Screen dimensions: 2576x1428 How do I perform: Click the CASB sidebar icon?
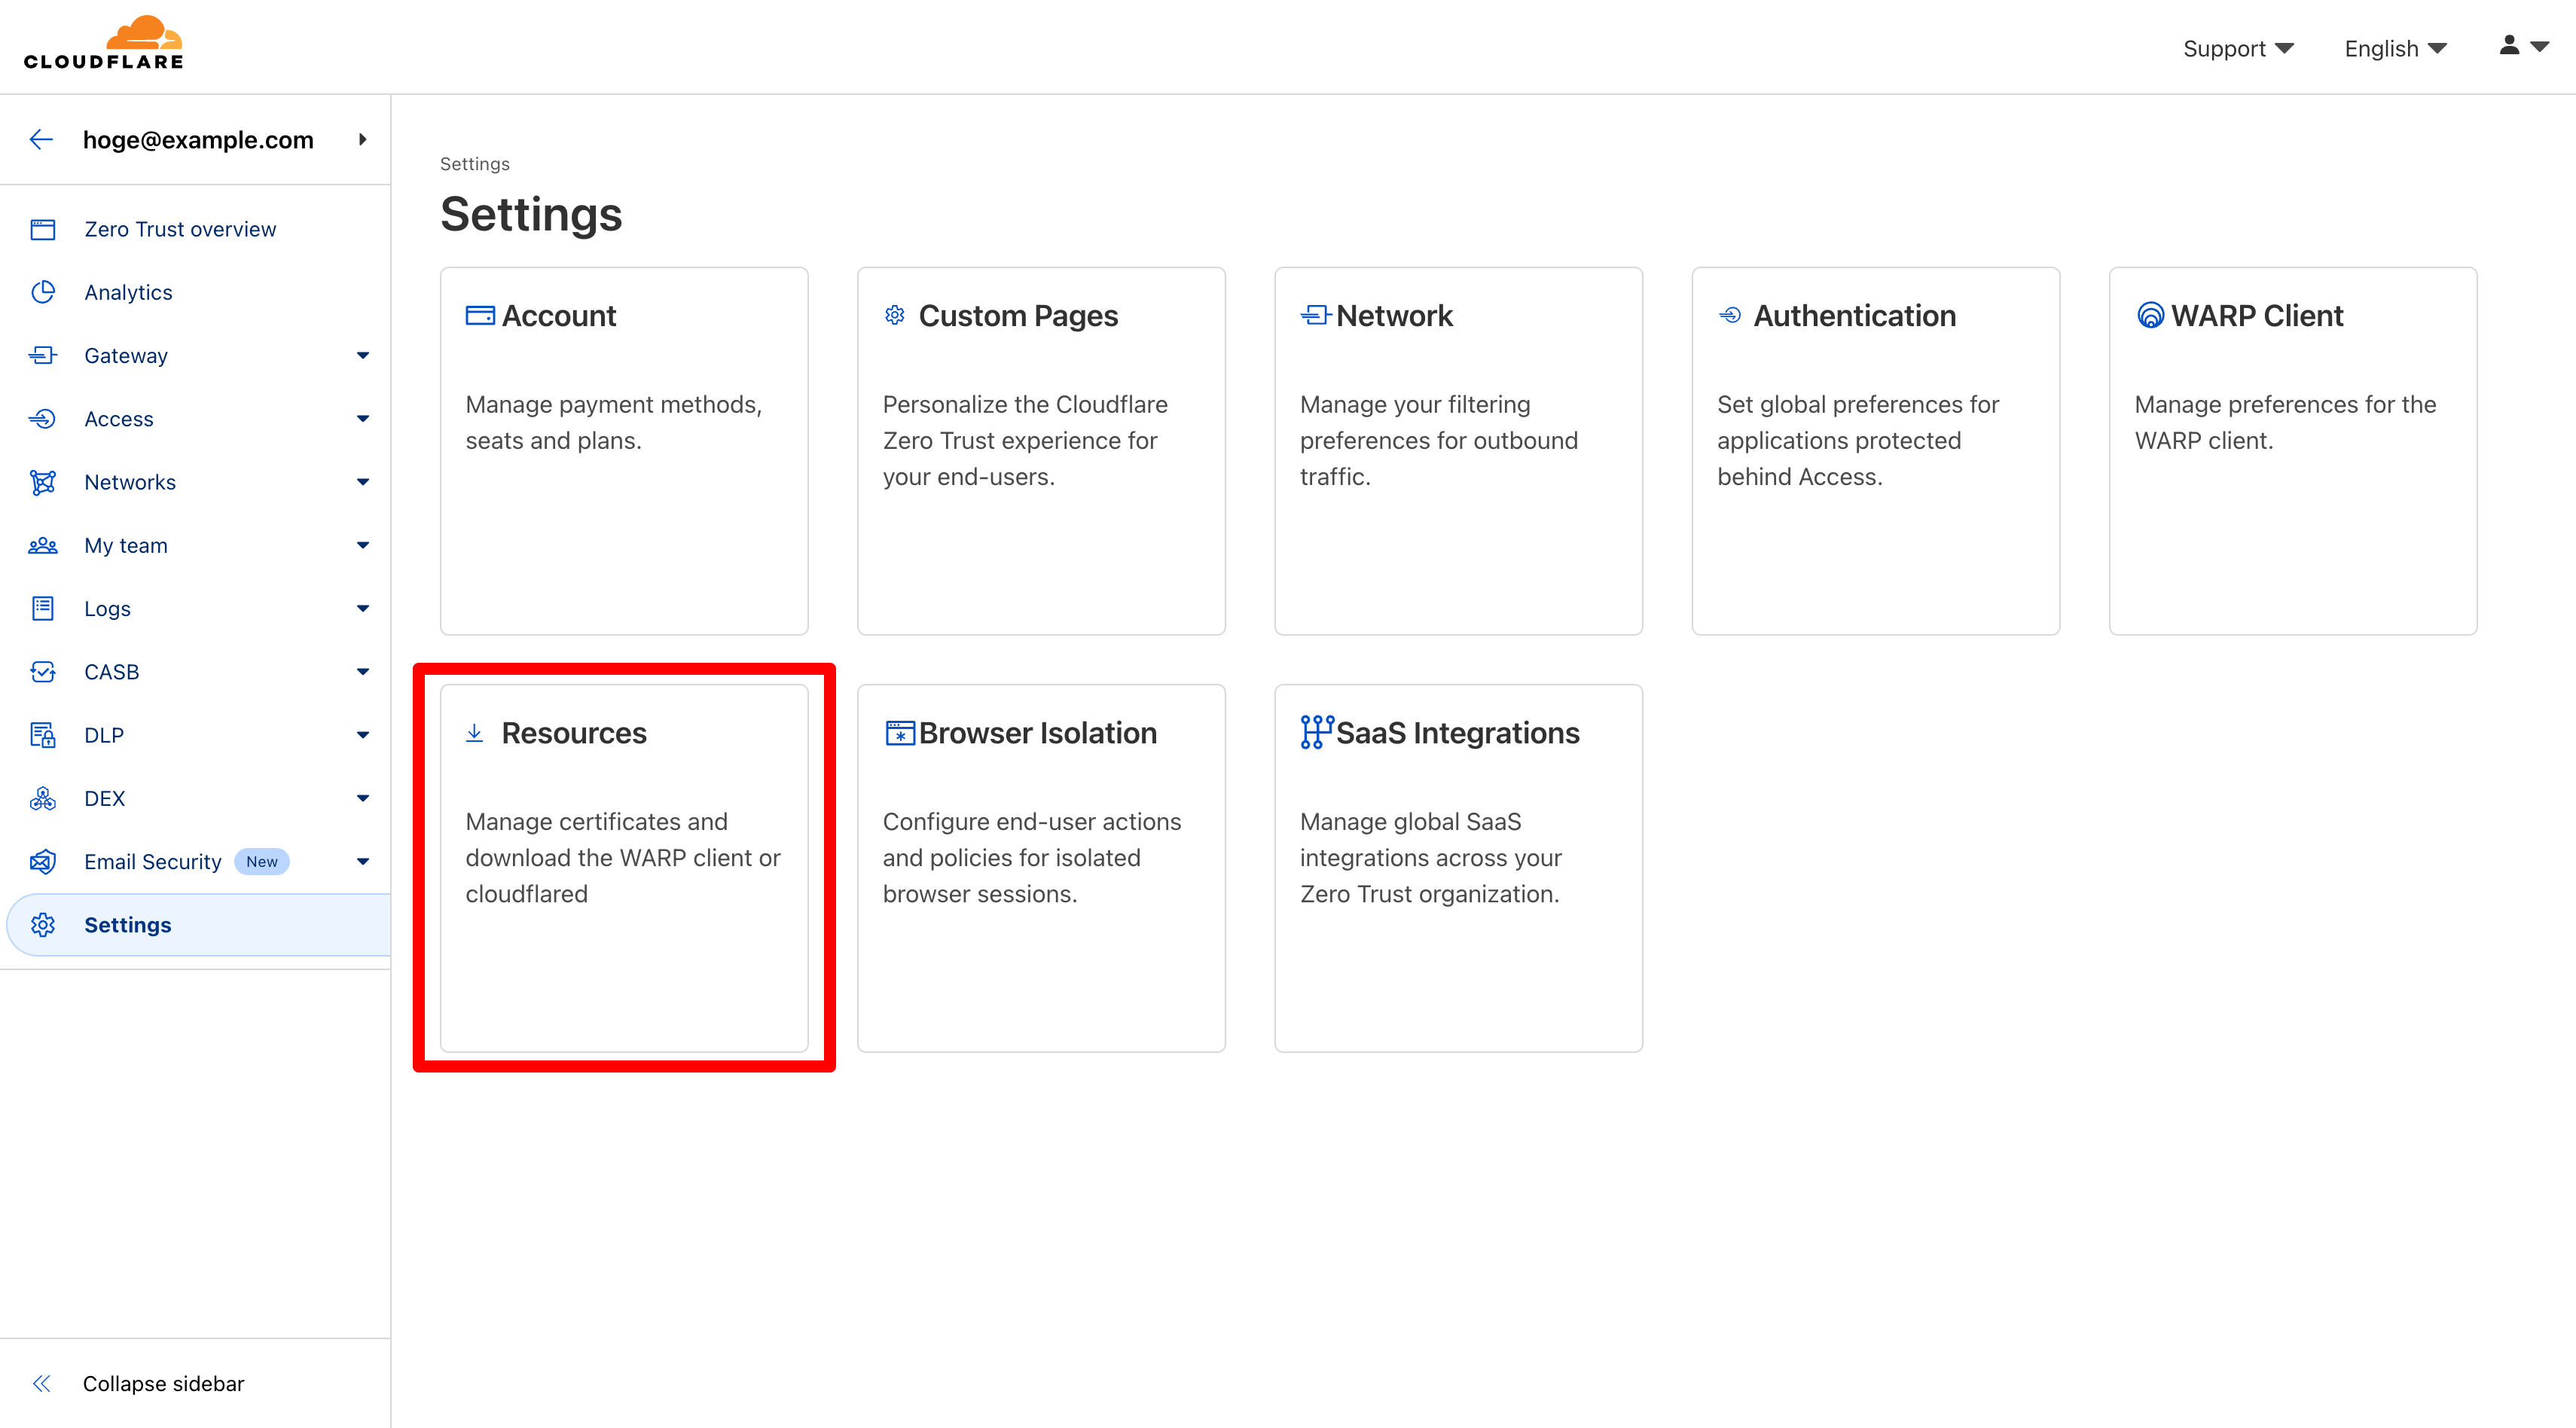click(x=42, y=672)
